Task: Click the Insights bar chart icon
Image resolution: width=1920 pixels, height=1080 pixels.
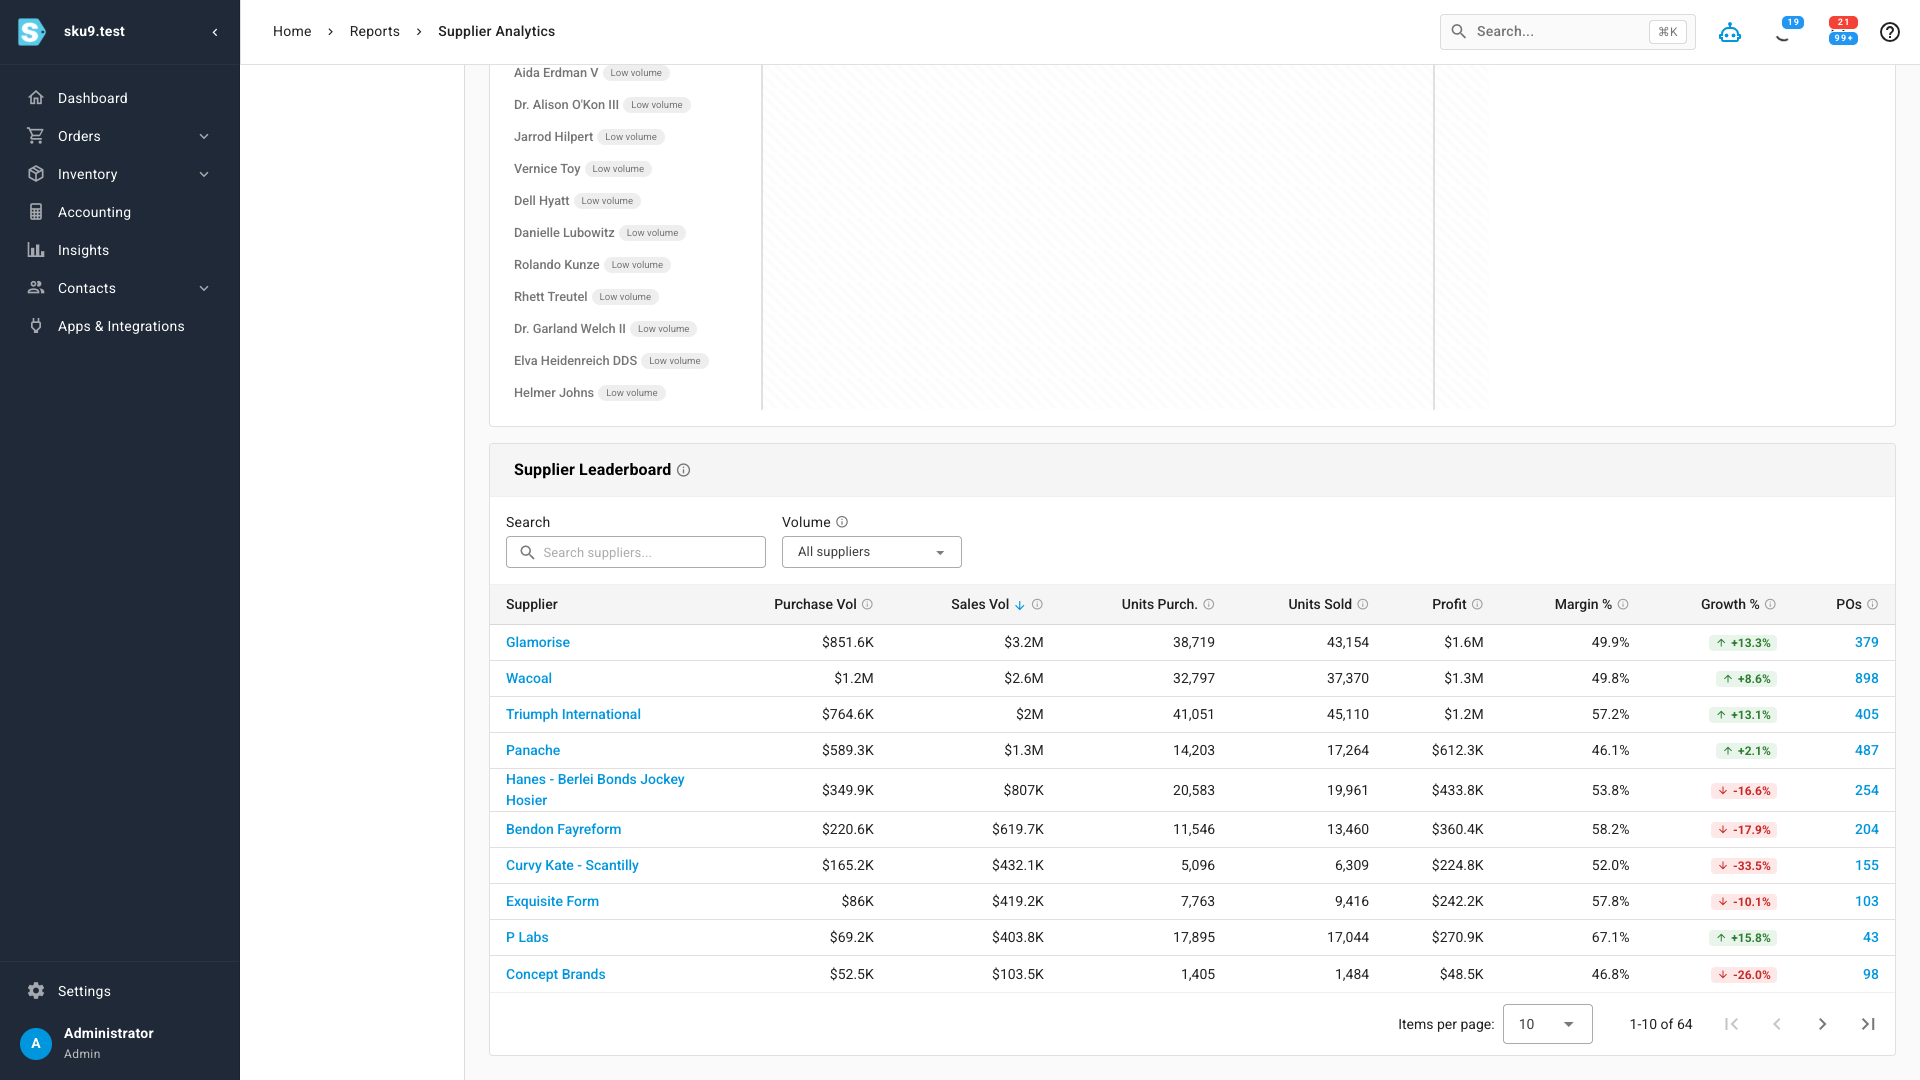Action: 36,250
